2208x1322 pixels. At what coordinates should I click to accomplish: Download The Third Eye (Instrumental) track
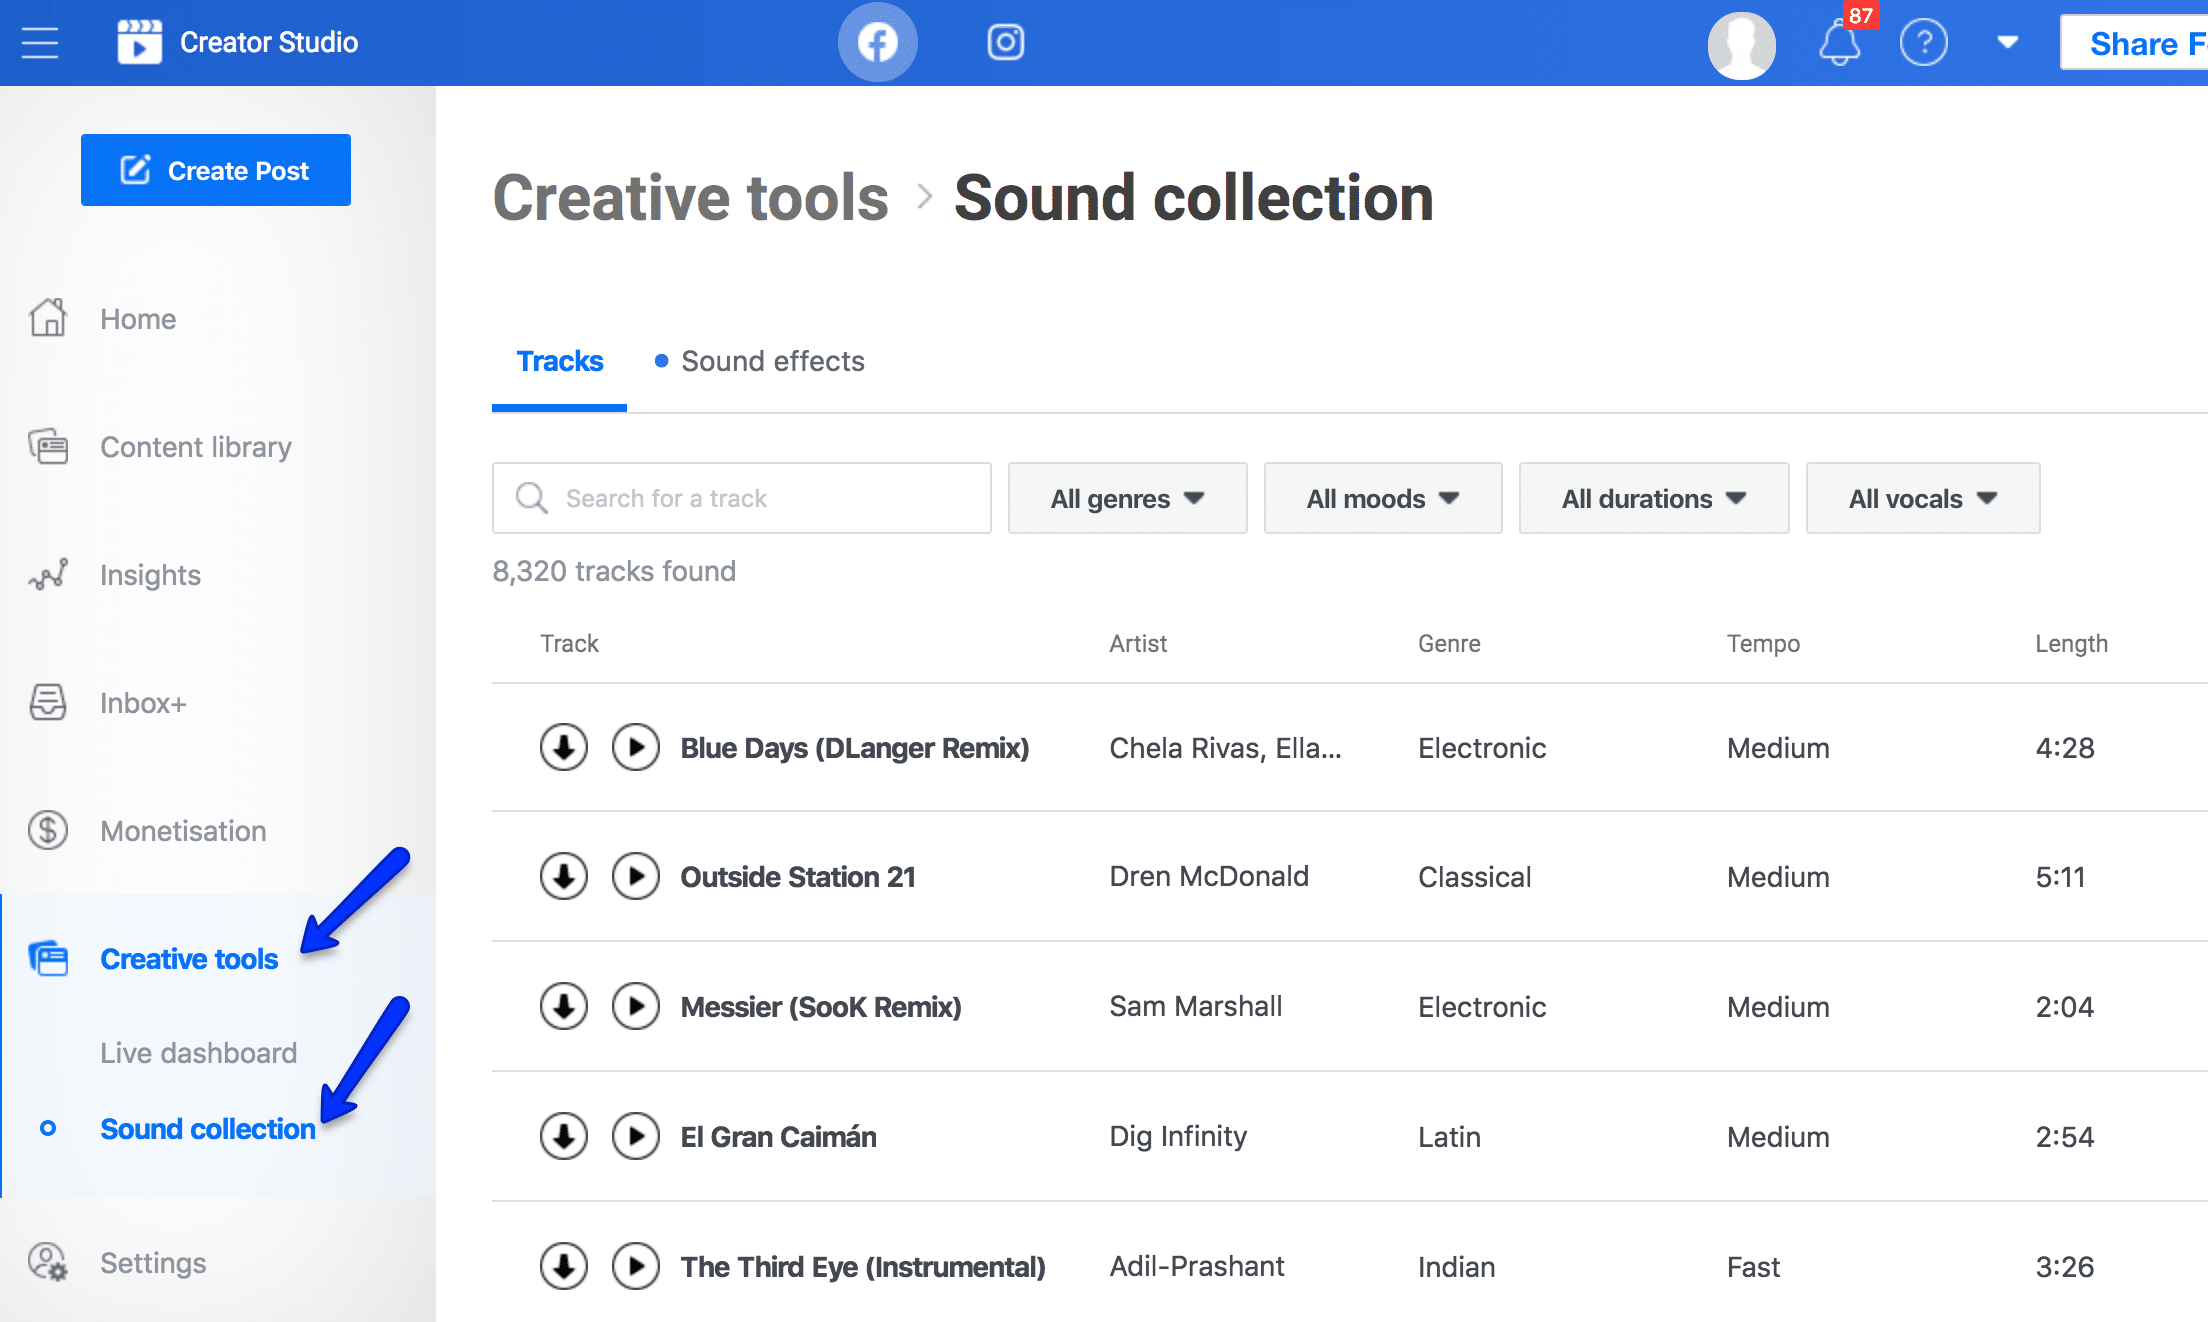pos(564,1266)
